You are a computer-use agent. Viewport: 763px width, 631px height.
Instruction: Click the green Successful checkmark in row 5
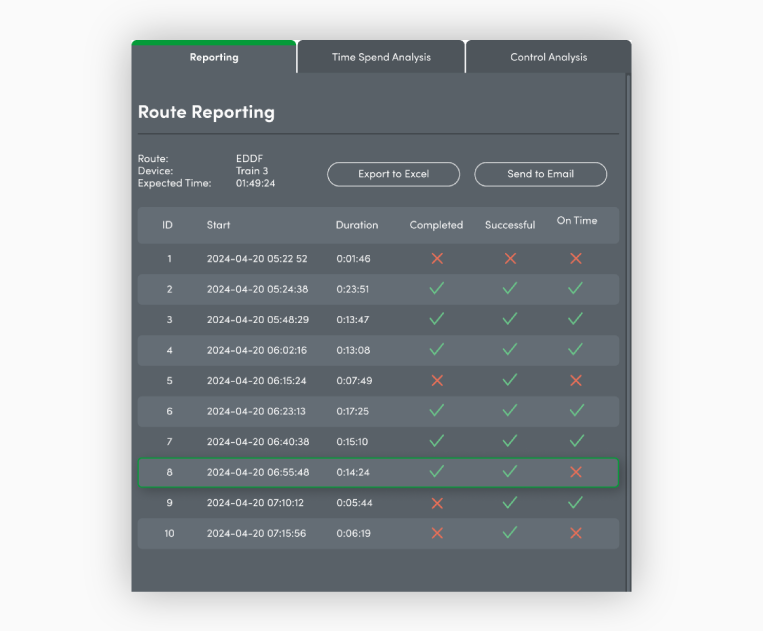[x=510, y=380]
